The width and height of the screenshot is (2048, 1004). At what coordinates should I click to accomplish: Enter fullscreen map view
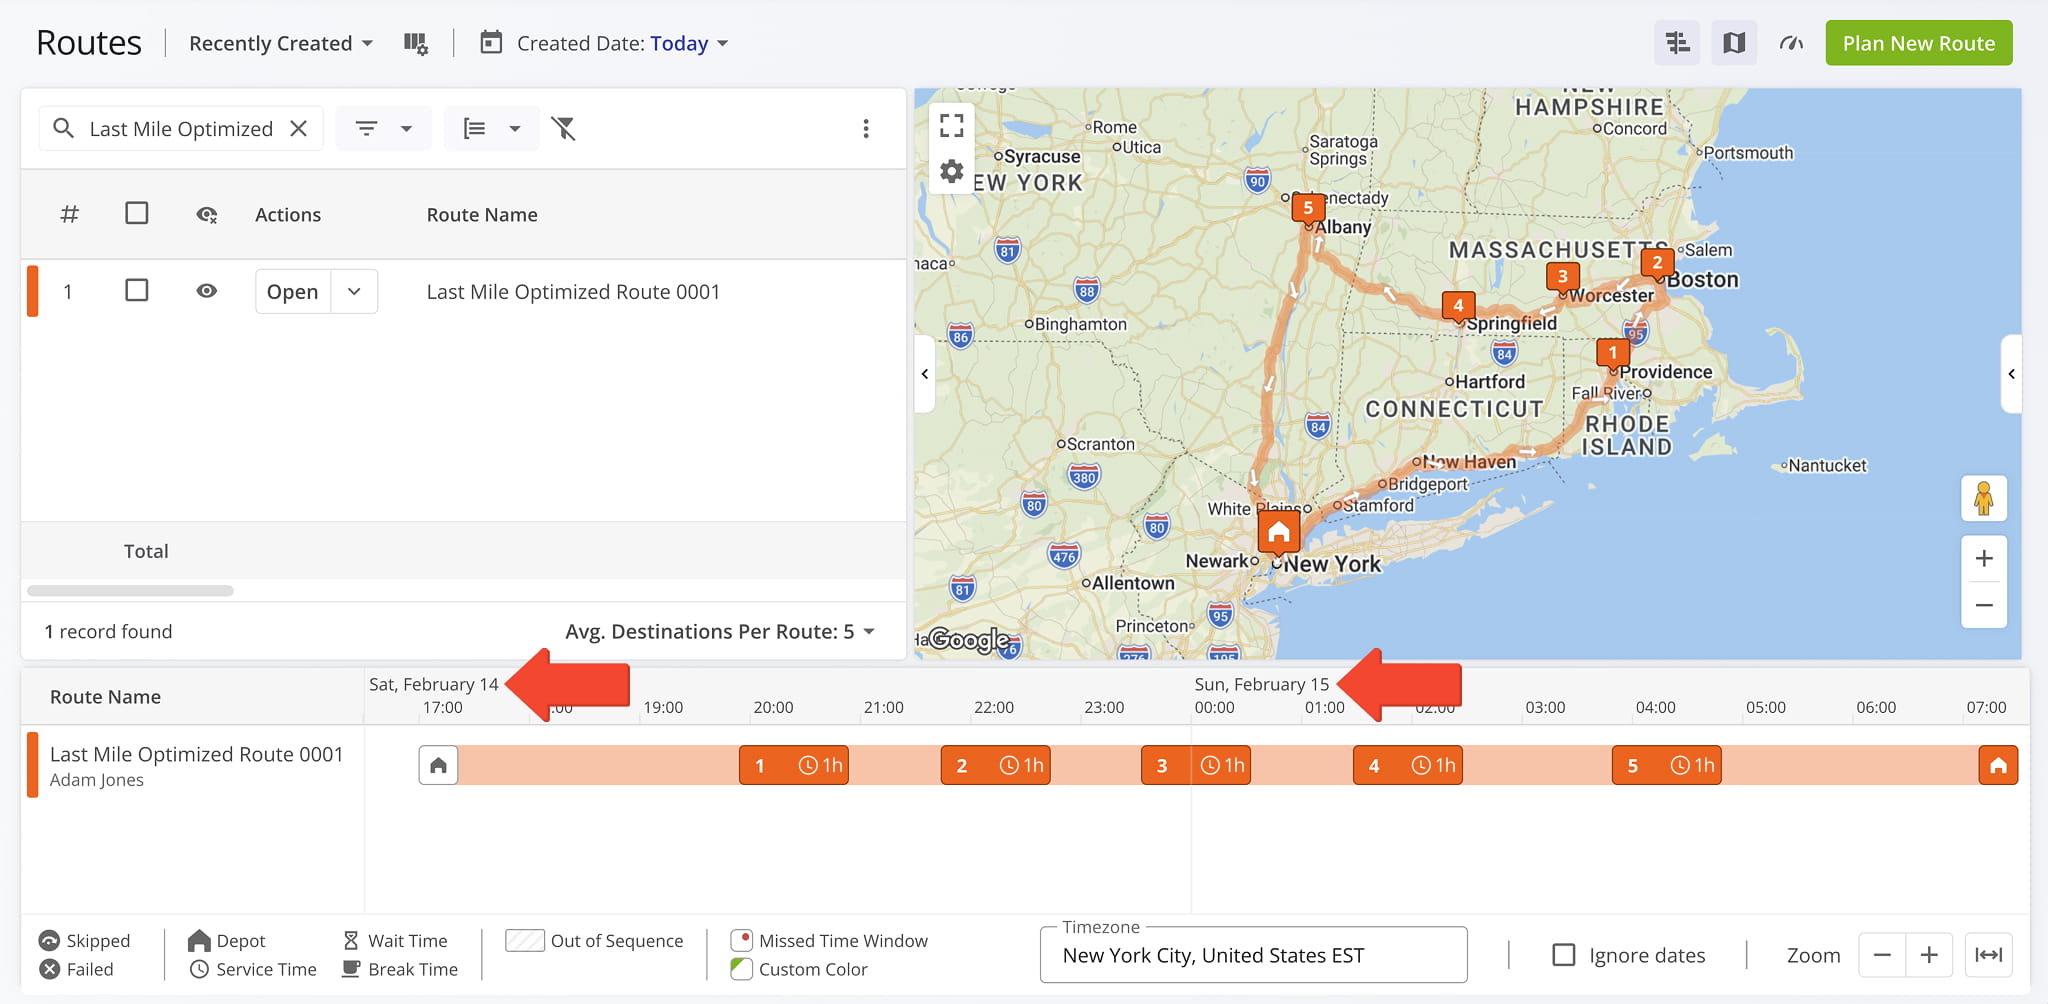pyautogui.click(x=951, y=125)
